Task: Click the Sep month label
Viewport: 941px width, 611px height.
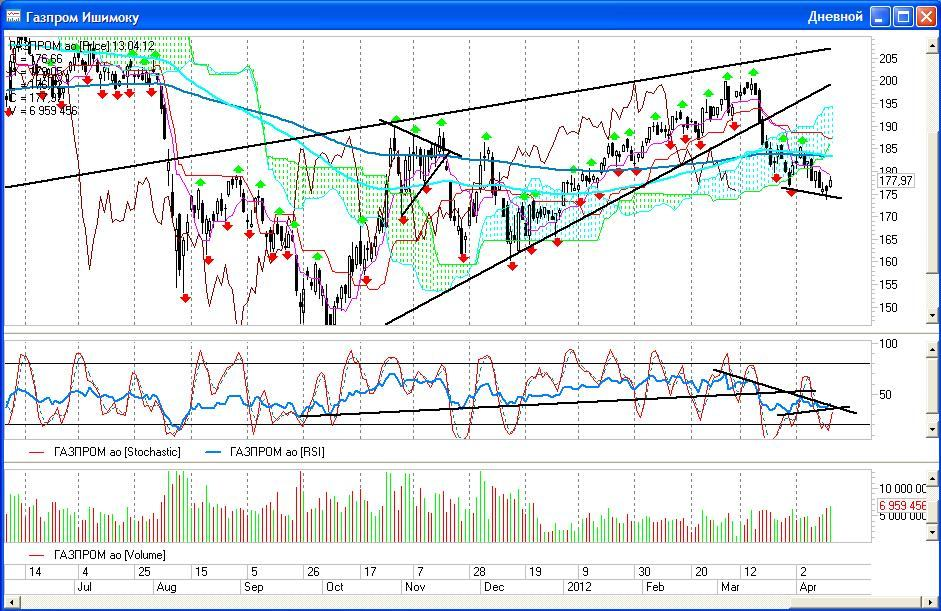Action: tap(253, 586)
